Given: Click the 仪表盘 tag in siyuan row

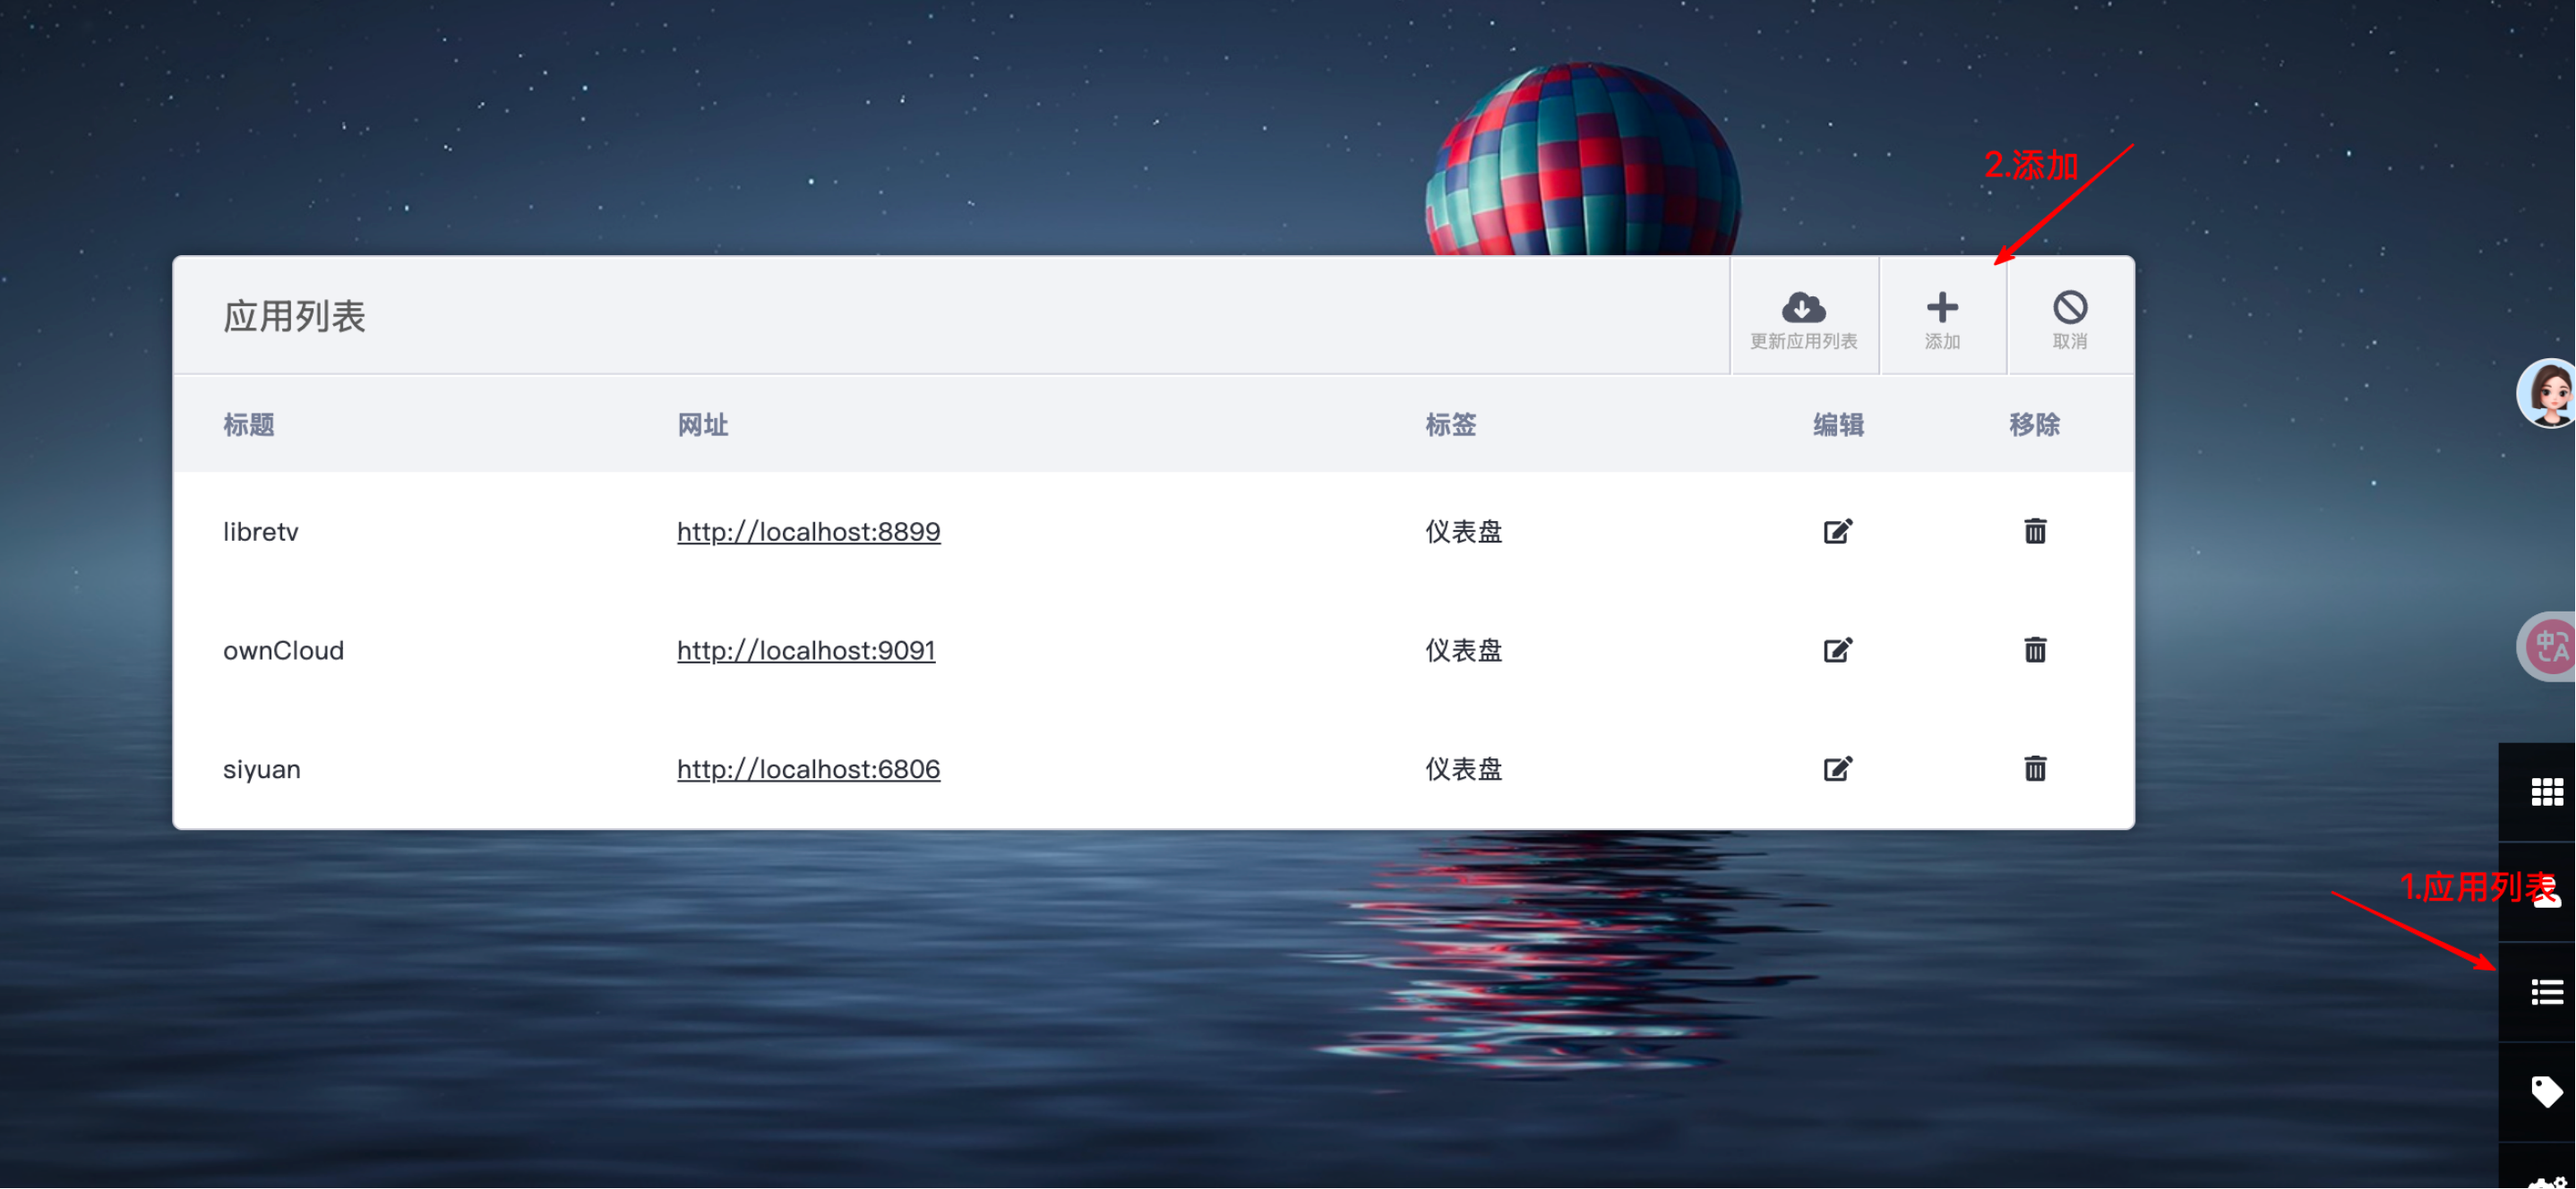Looking at the screenshot, I should pos(1464,769).
